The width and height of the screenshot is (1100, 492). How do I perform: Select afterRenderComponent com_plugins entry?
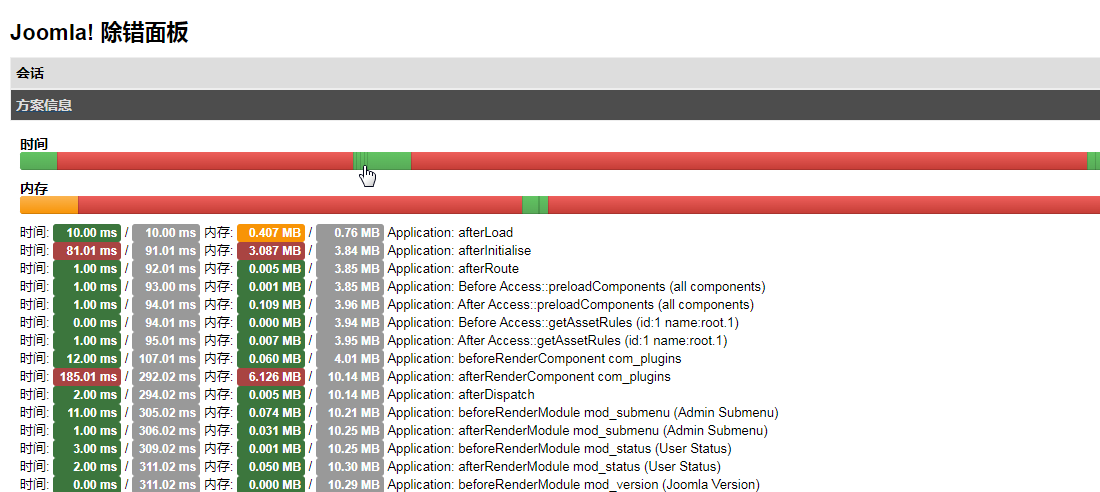tap(528, 377)
